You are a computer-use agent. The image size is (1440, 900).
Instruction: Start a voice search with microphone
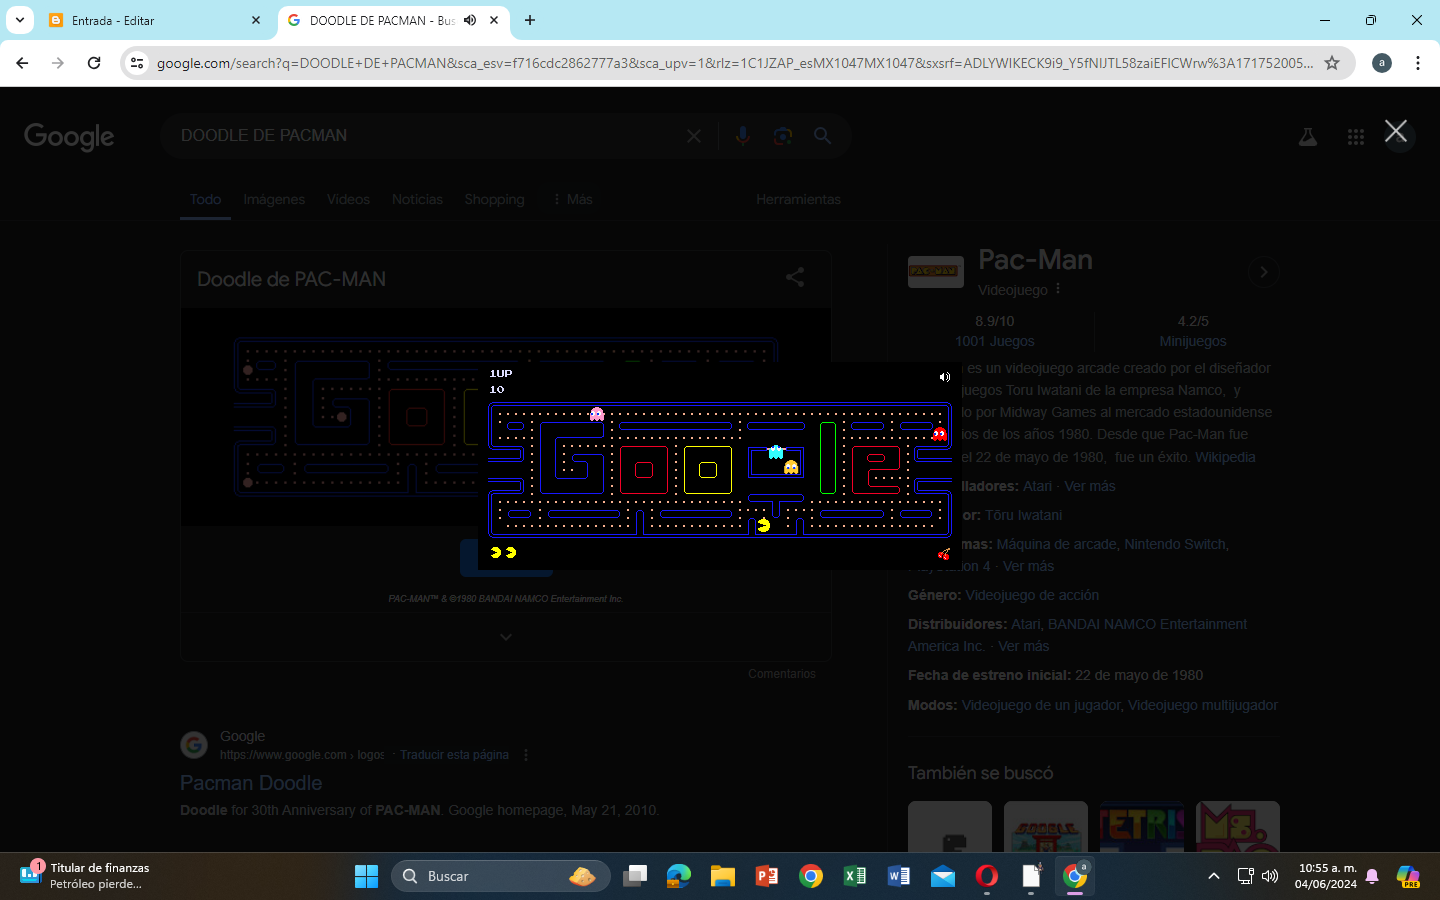coord(742,136)
